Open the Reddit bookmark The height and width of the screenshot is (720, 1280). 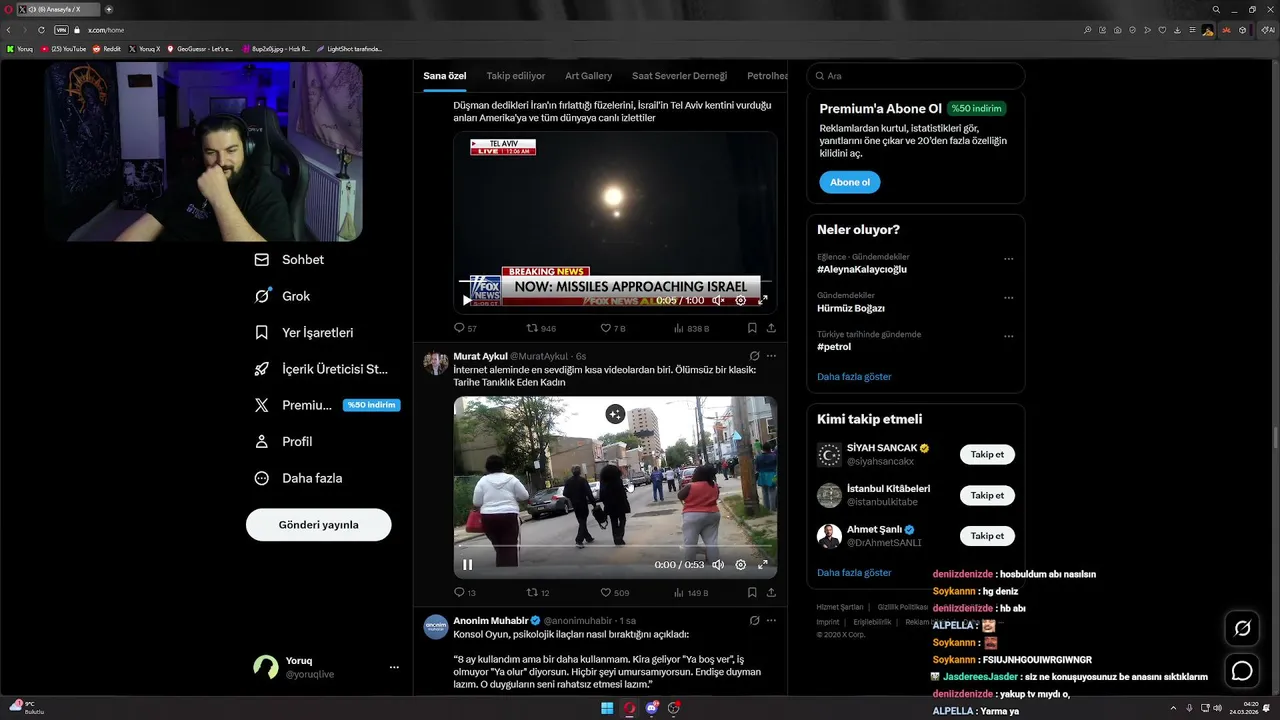(x=107, y=48)
